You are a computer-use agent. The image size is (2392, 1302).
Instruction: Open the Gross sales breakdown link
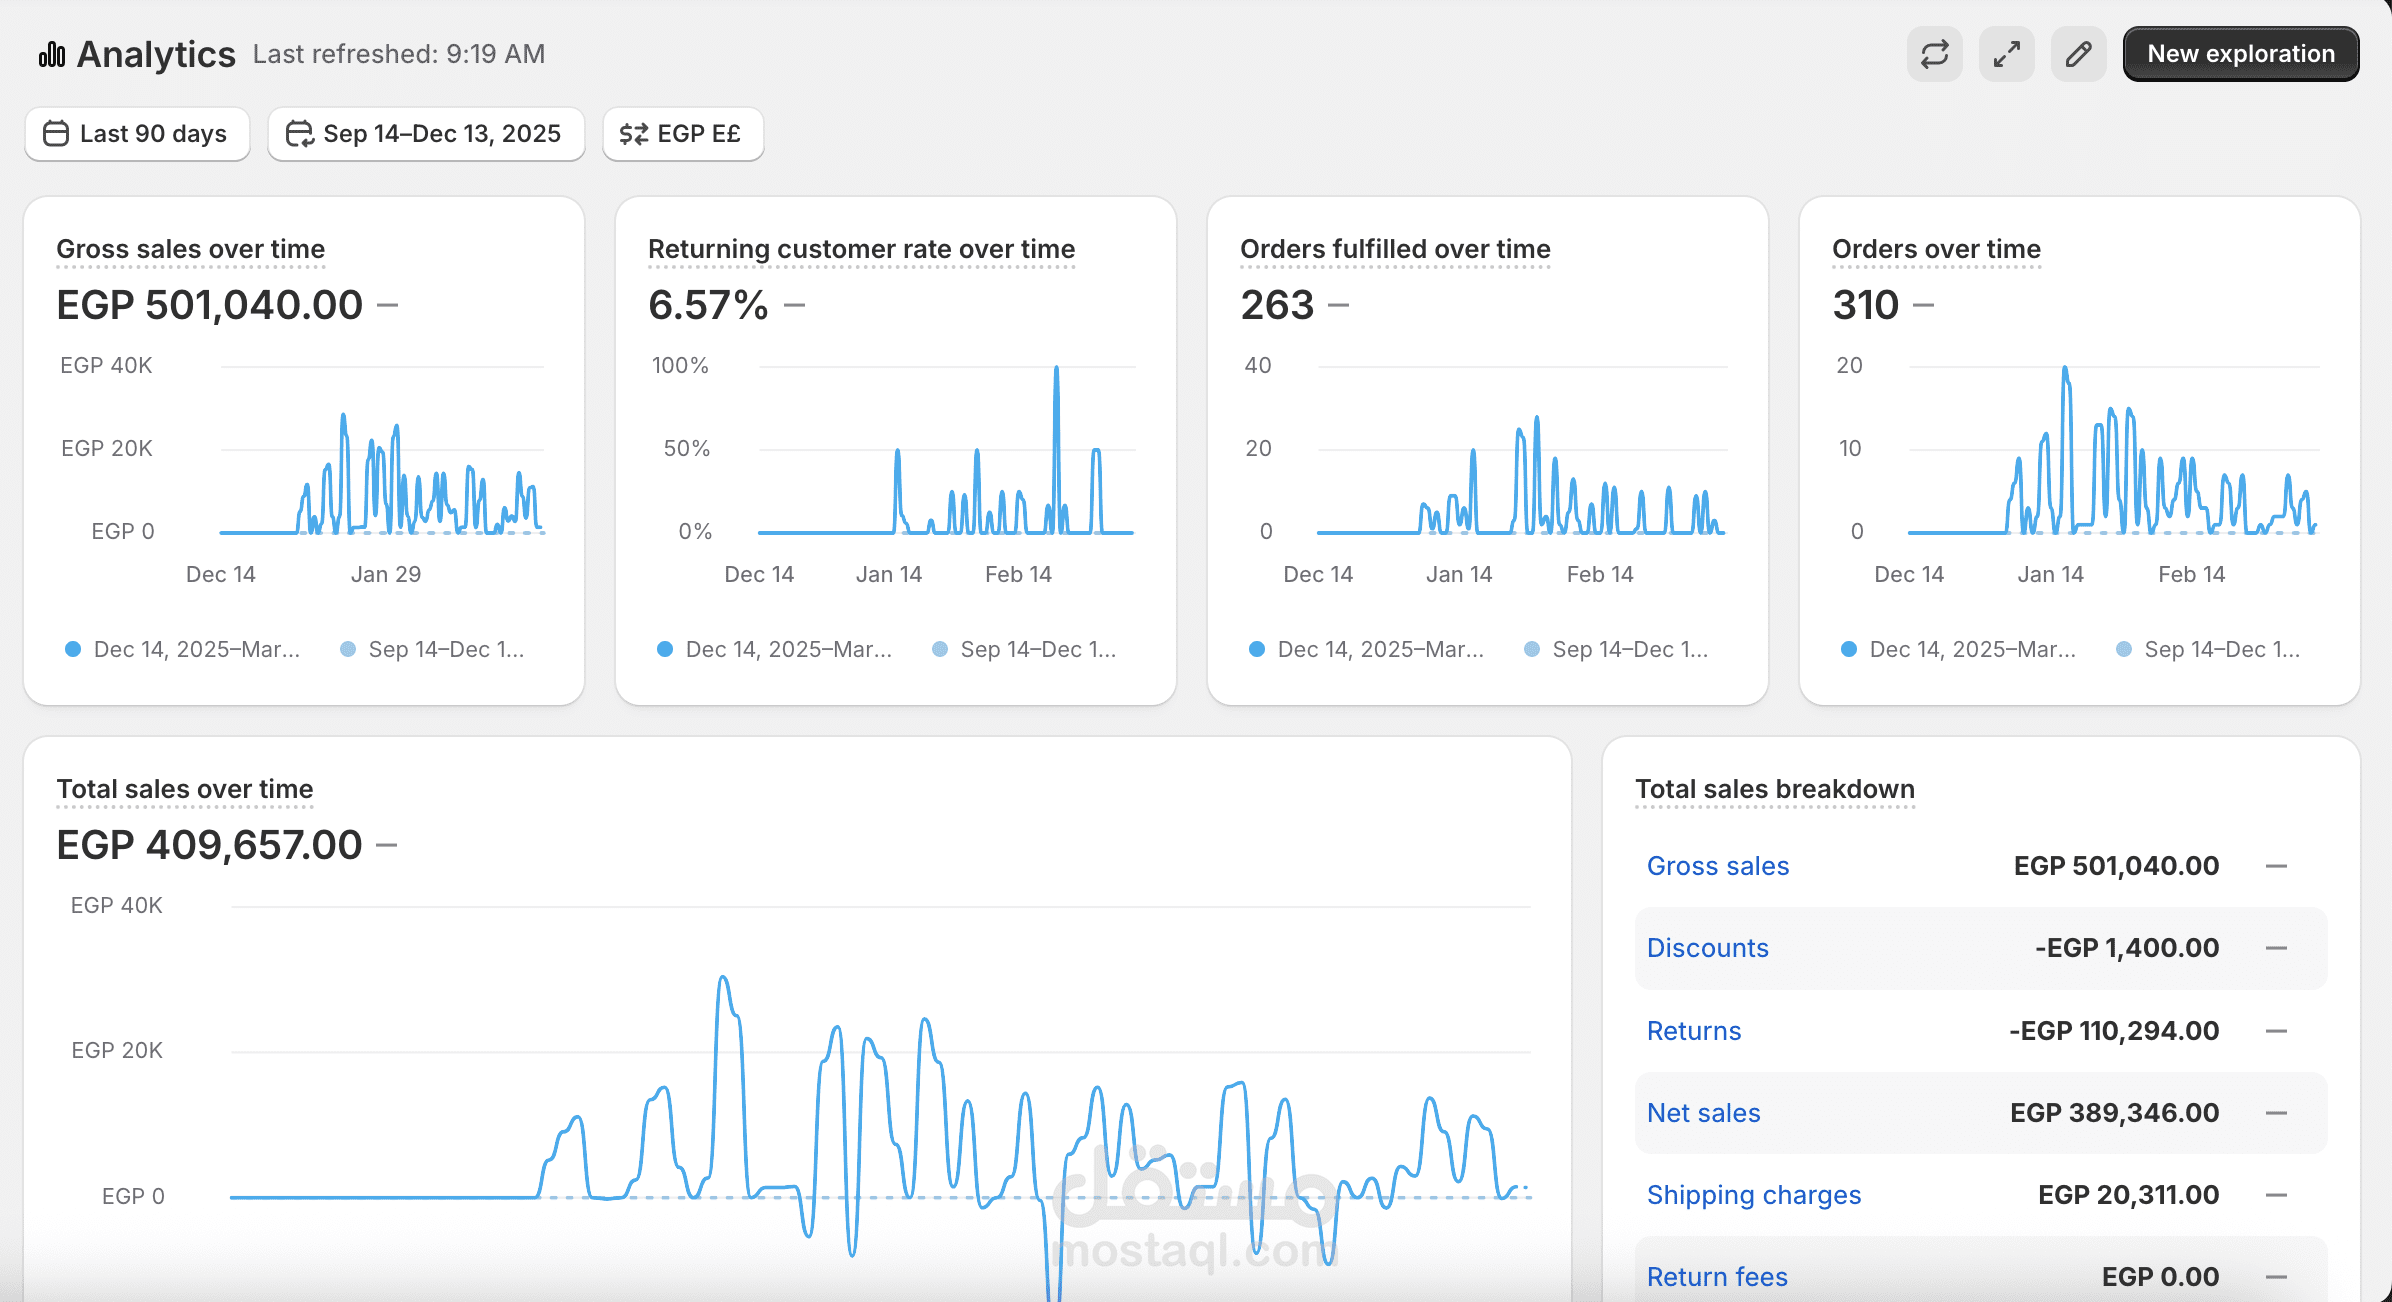[1717, 866]
